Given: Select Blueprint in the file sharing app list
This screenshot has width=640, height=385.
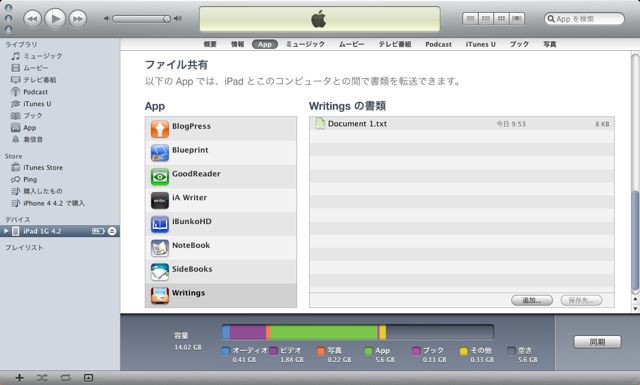Looking at the screenshot, I should tap(221, 152).
